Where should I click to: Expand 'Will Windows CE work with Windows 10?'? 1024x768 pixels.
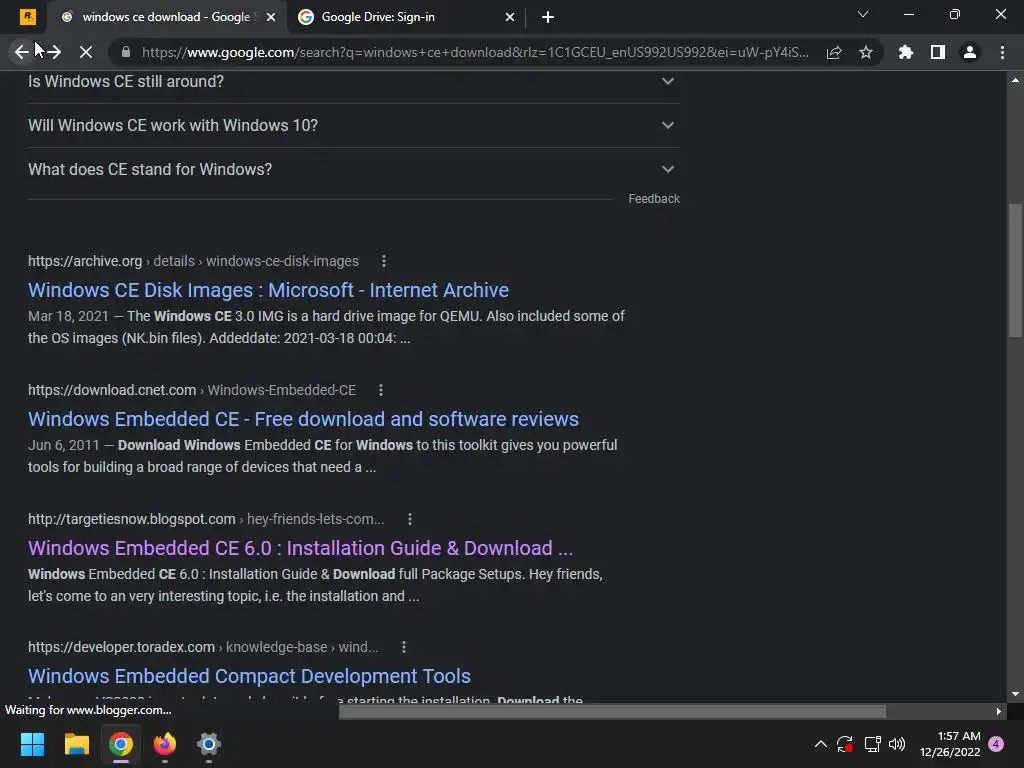tap(353, 125)
